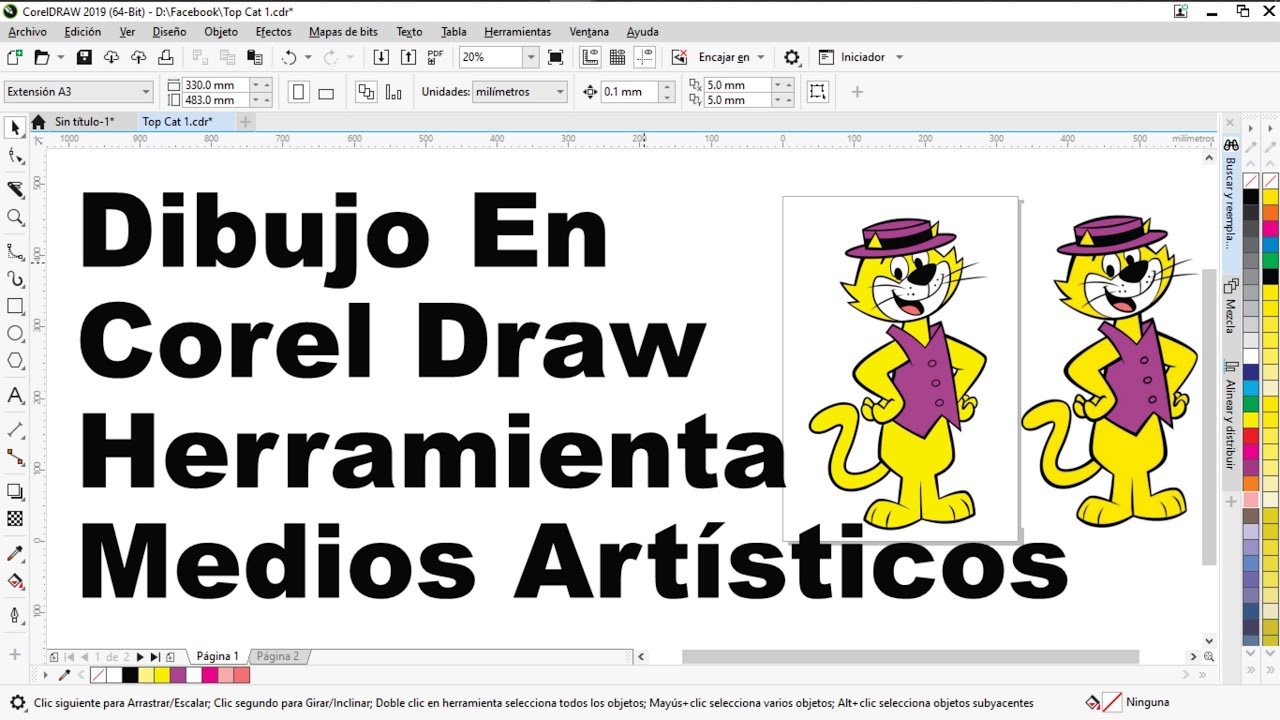Screen dimensions: 1280x720
Task: Save the document with floppy icon
Action: [x=84, y=57]
